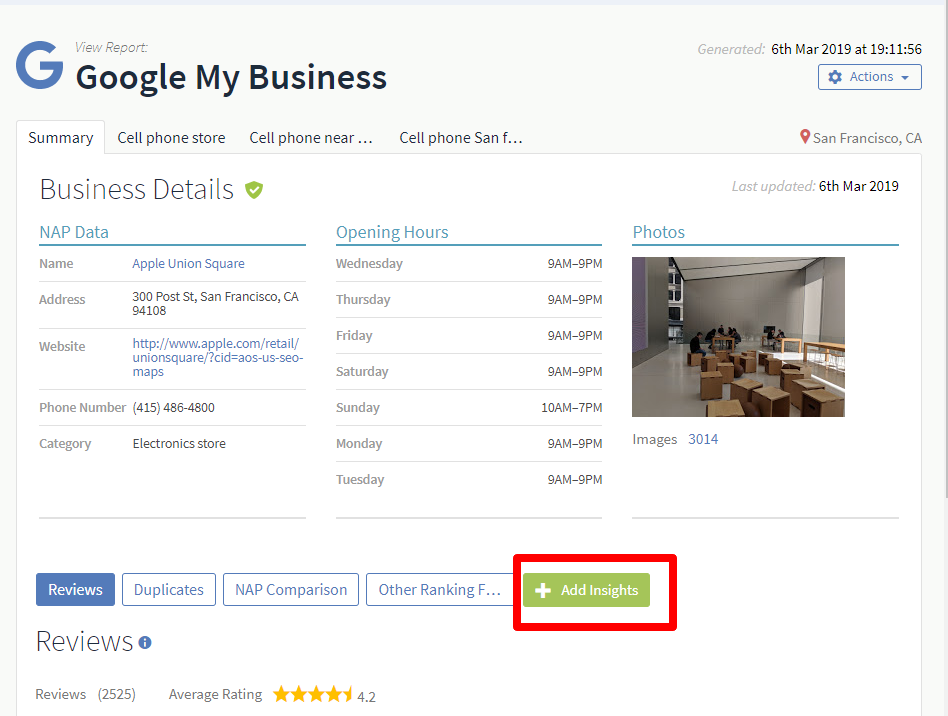Click the green verified shield icon
Image resolution: width=948 pixels, height=716 pixels.
coord(254,190)
